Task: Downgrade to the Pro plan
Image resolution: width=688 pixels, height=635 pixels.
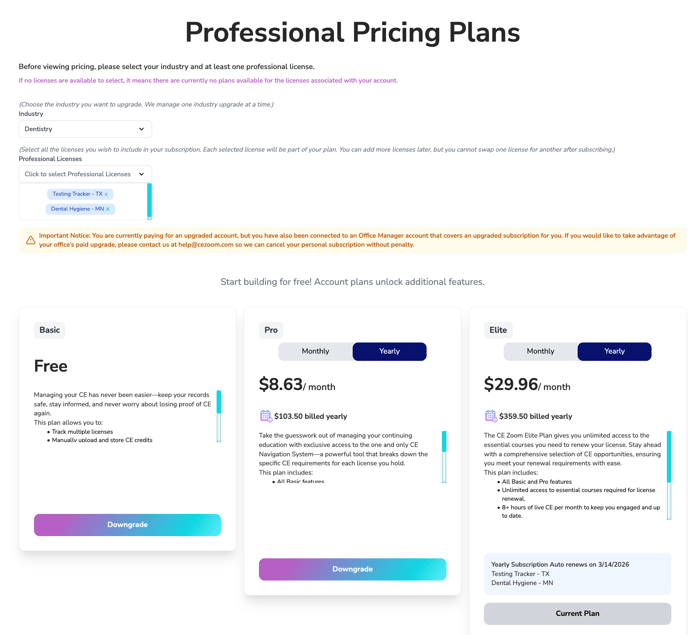Action: (x=352, y=569)
